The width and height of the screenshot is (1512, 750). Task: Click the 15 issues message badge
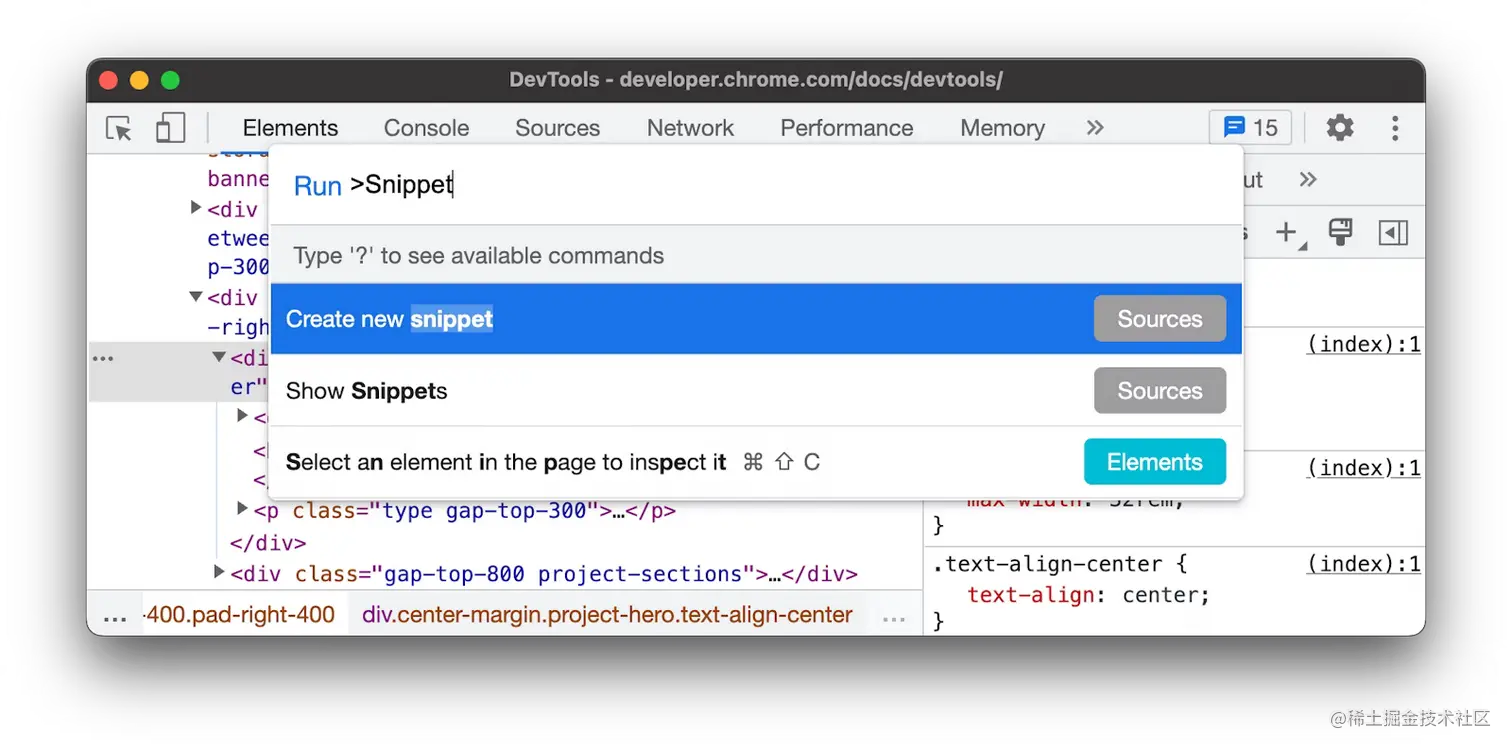[1250, 128]
